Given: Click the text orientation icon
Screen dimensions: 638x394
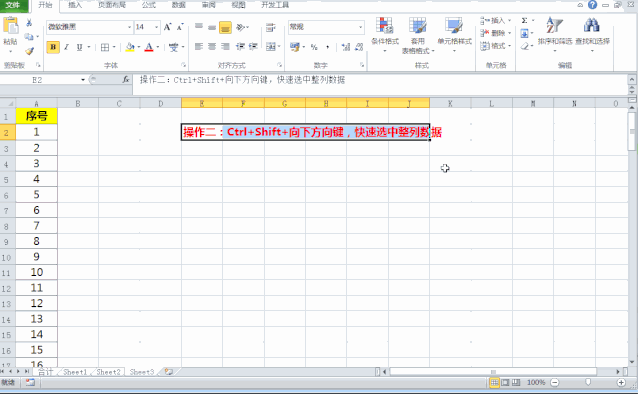Looking at the screenshot, I should coord(240,27).
